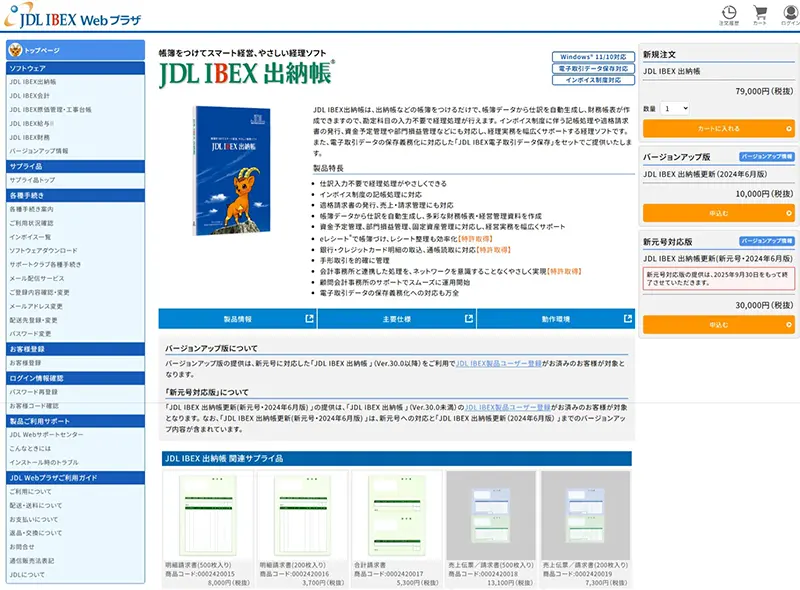Image resolution: width=800 pixels, height=590 pixels.
Task: Open 明細請求書(500枚入り) supply thumbnail
Action: pyautogui.click(x=208, y=515)
